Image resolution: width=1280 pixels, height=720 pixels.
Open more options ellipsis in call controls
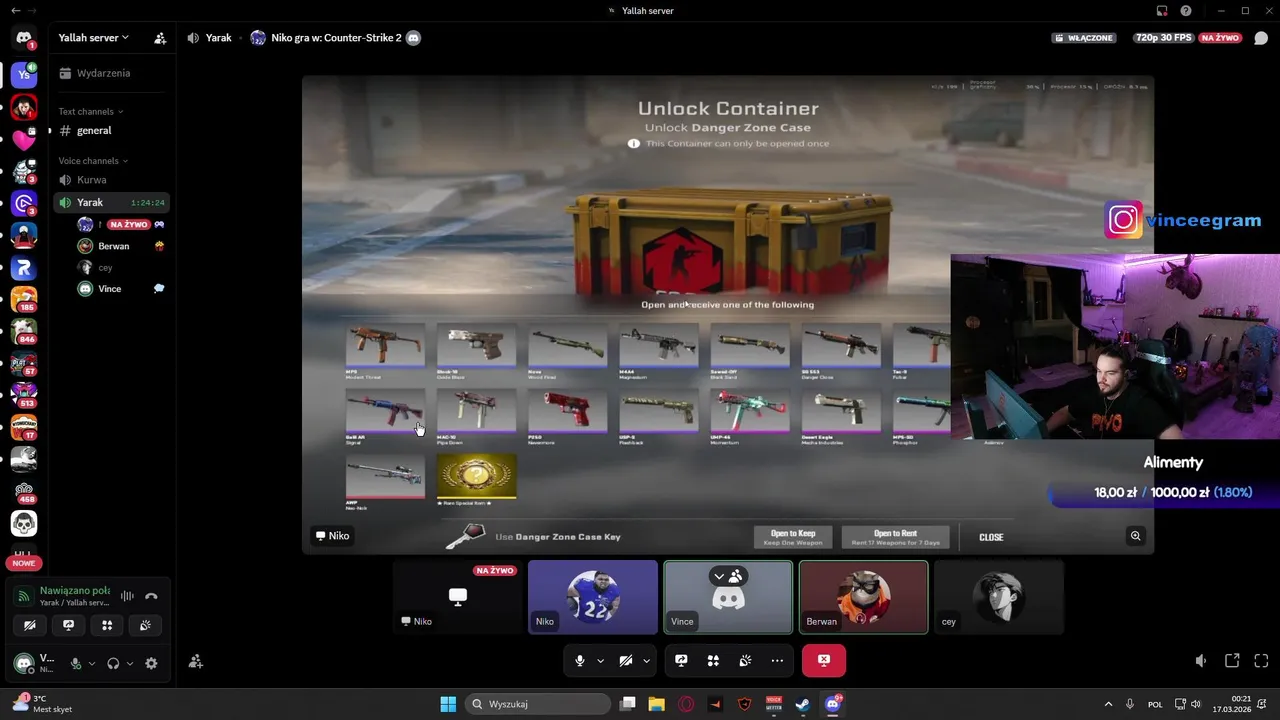777,661
